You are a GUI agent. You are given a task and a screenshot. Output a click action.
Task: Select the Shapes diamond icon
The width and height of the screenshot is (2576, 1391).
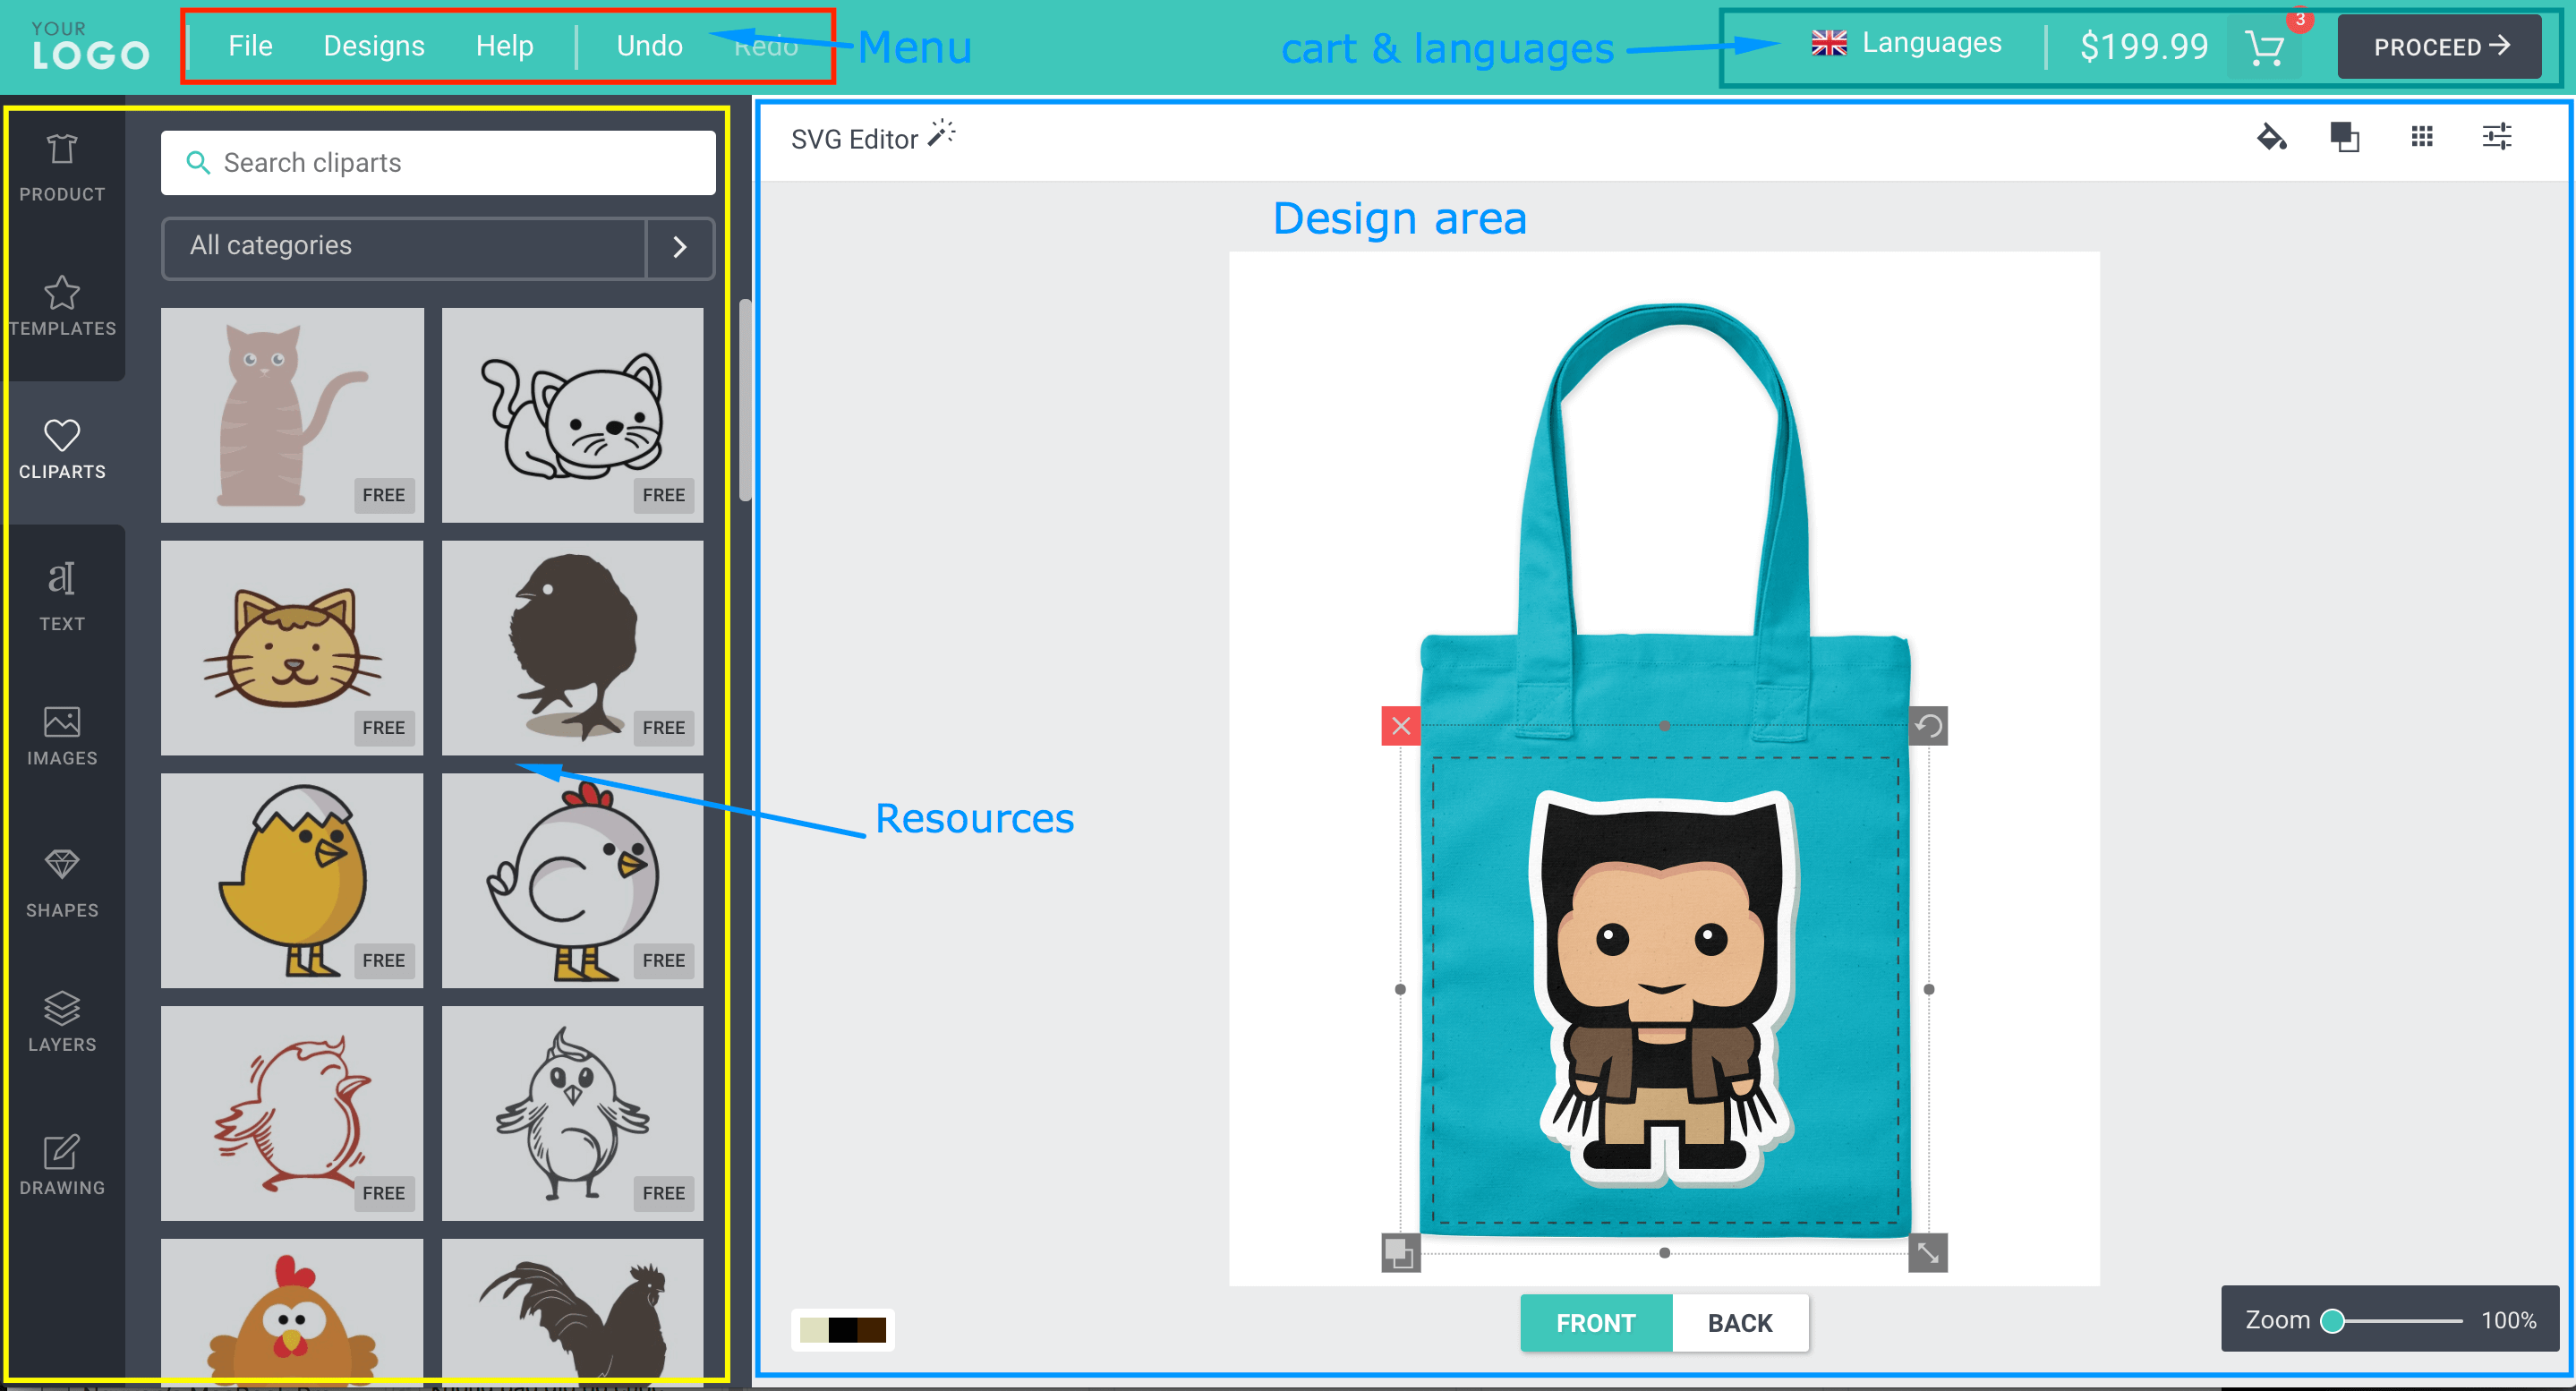click(62, 882)
